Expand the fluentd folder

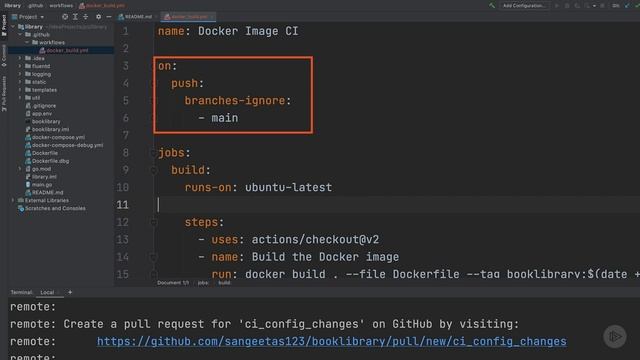[x=20, y=66]
